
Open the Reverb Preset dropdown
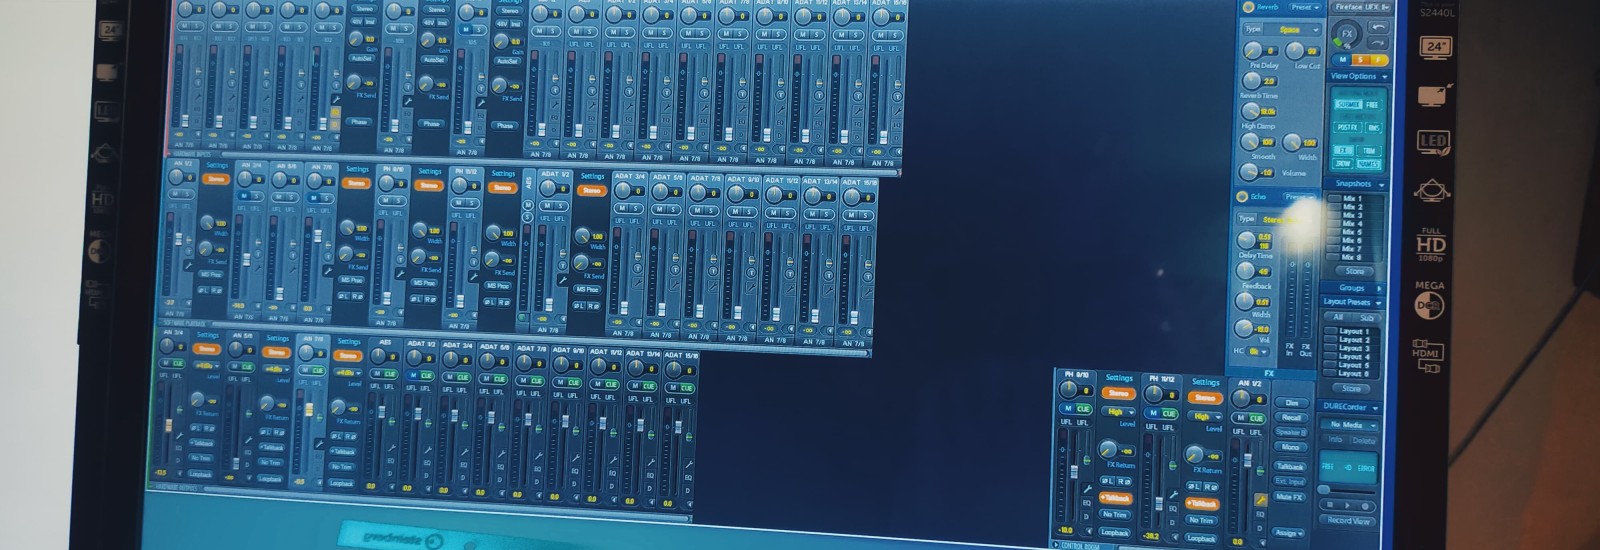pos(1304,7)
